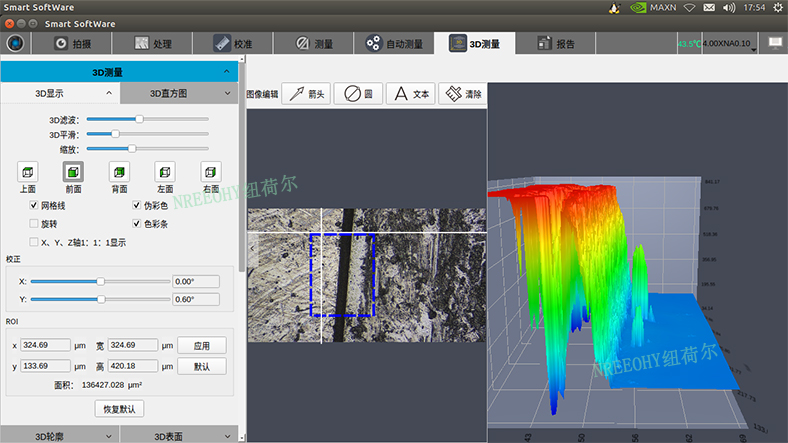Screen dimensions: 788x443
Task: Click the ROI y field 133.69
Action: point(45,366)
